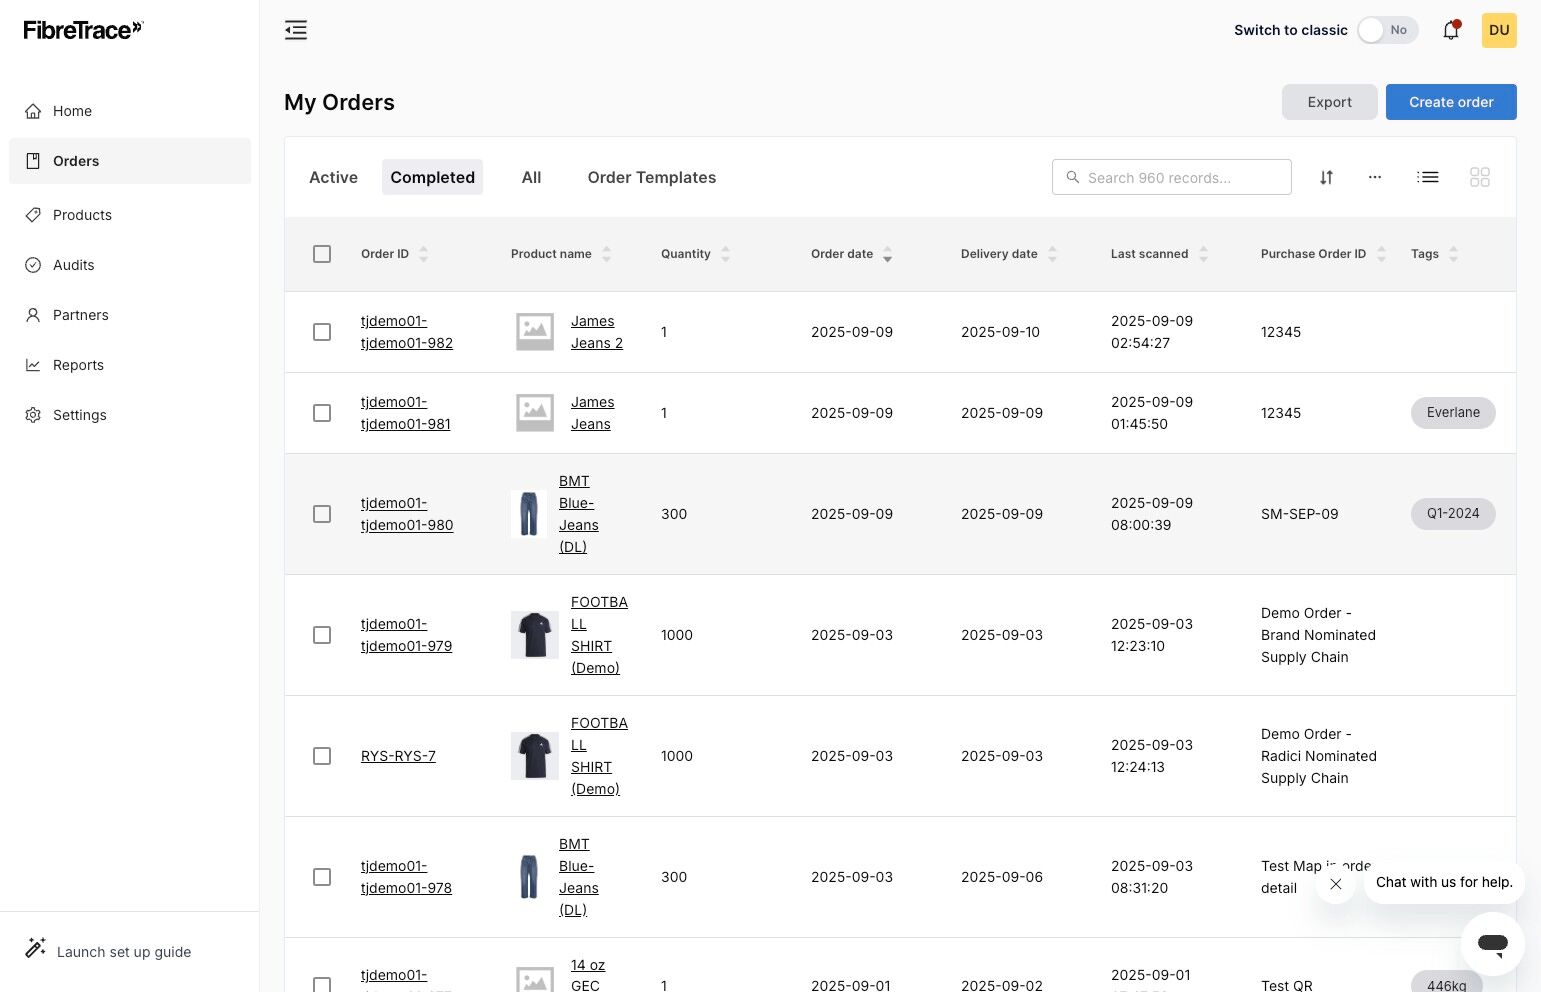Go to Products in sidebar
The height and width of the screenshot is (992, 1541).
pyautogui.click(x=130, y=215)
